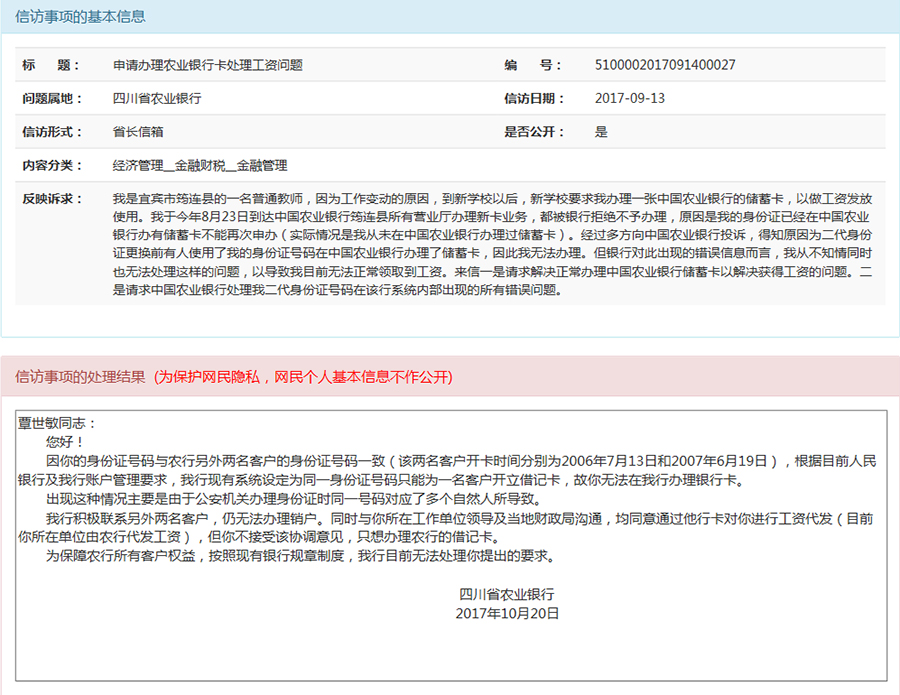Image resolution: width=900 pixels, height=695 pixels.
Task: Click the header 信访事项的处理结果
Action: coord(80,377)
